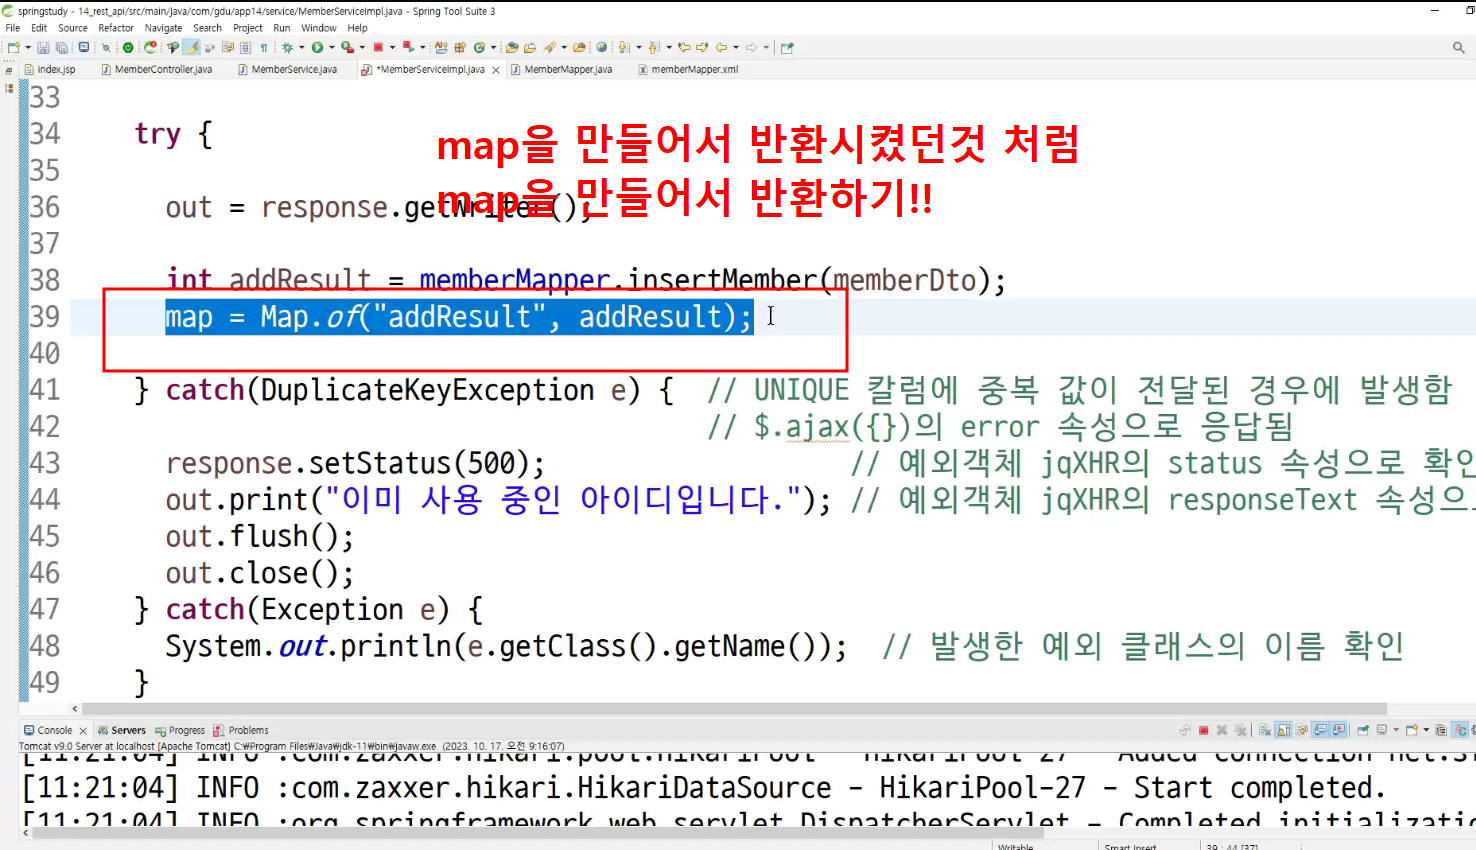Click the Search magnifier icon at top right
Screen dimensions: 1476x850
1458,47
